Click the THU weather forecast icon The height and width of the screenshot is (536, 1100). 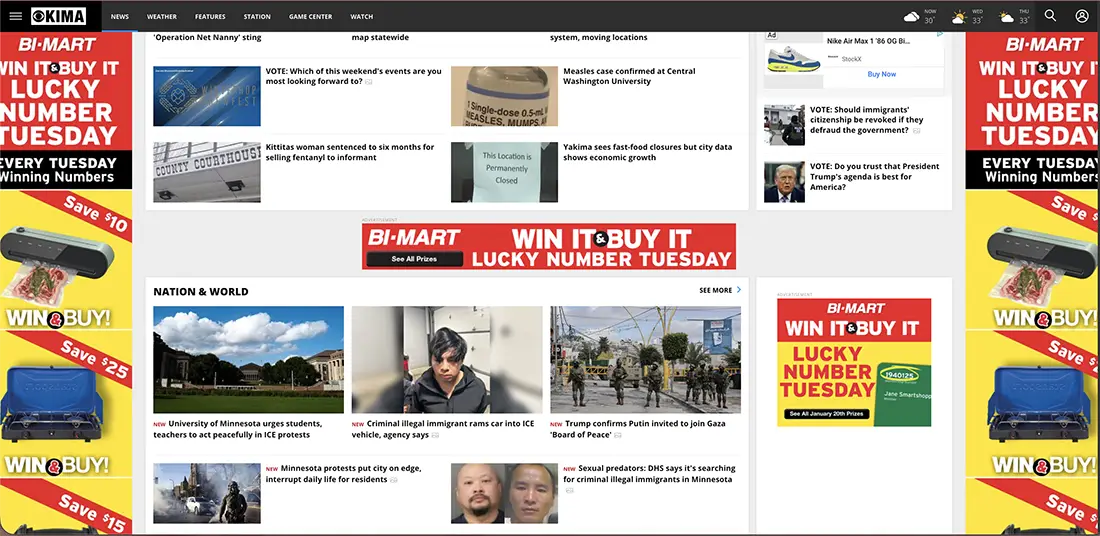pos(1006,16)
